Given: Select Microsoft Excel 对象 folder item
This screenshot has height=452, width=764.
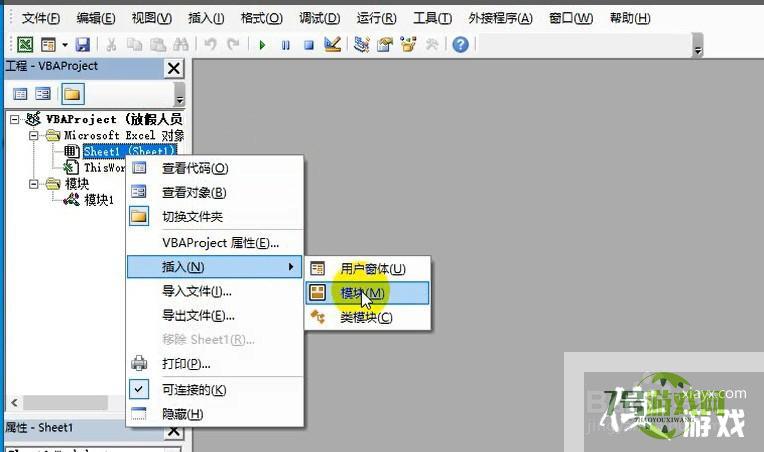Looking at the screenshot, I should click(124, 135).
